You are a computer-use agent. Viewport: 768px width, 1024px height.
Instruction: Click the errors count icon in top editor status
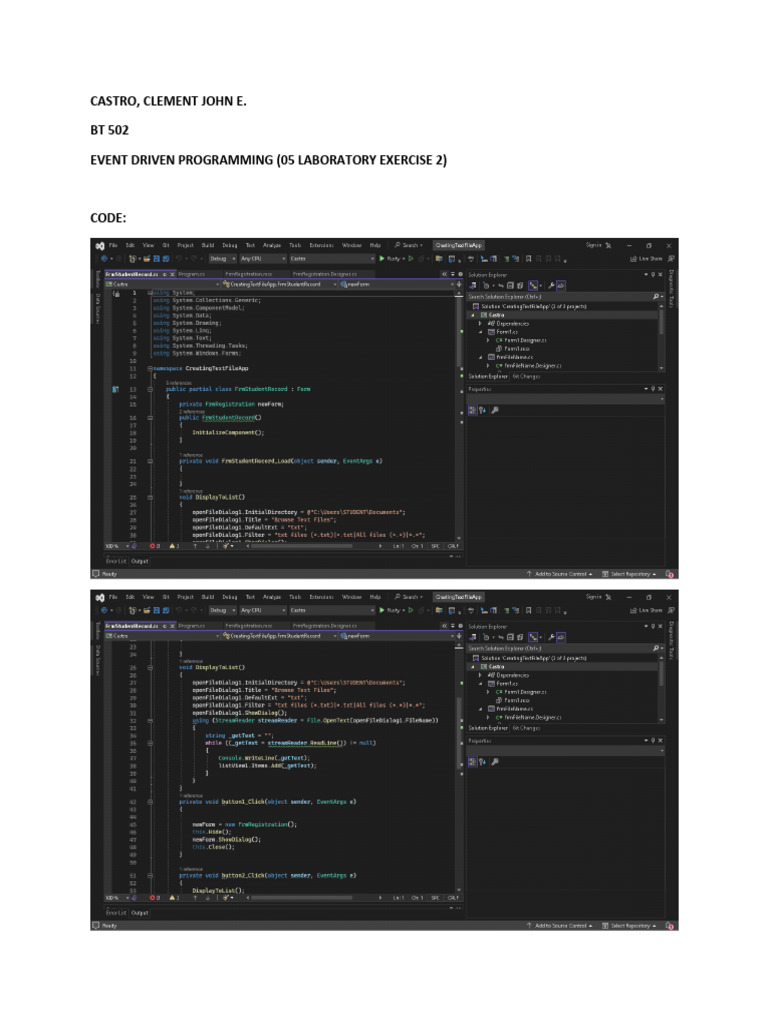154,546
